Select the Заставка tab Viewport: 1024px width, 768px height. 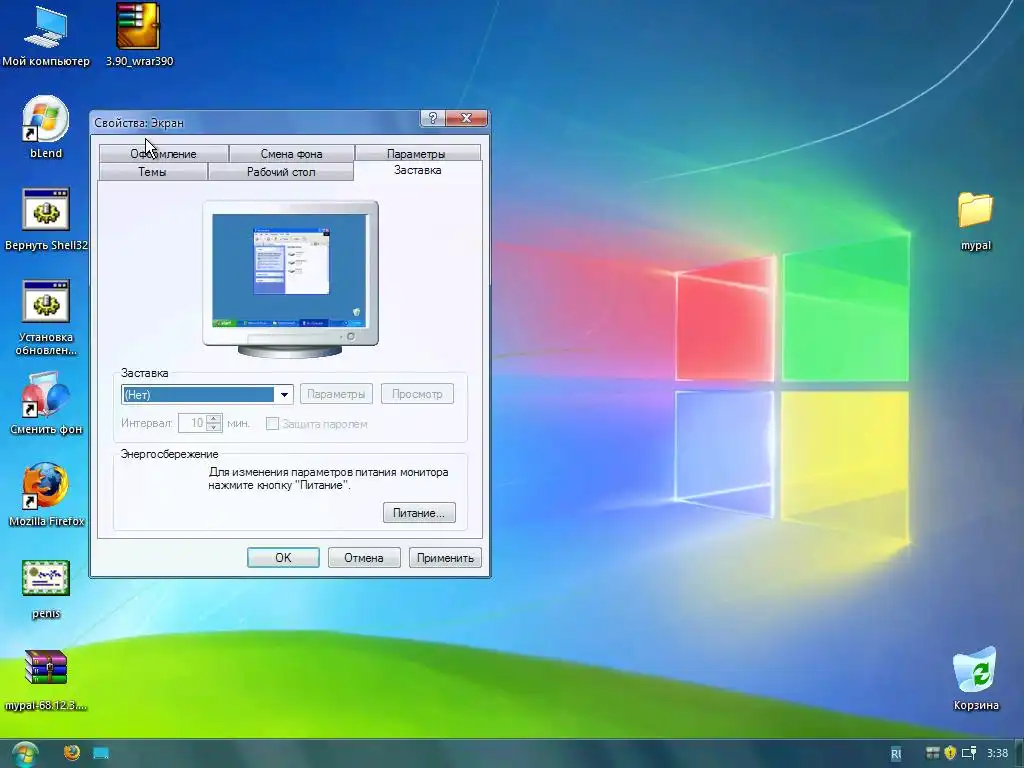pyautogui.click(x=417, y=170)
